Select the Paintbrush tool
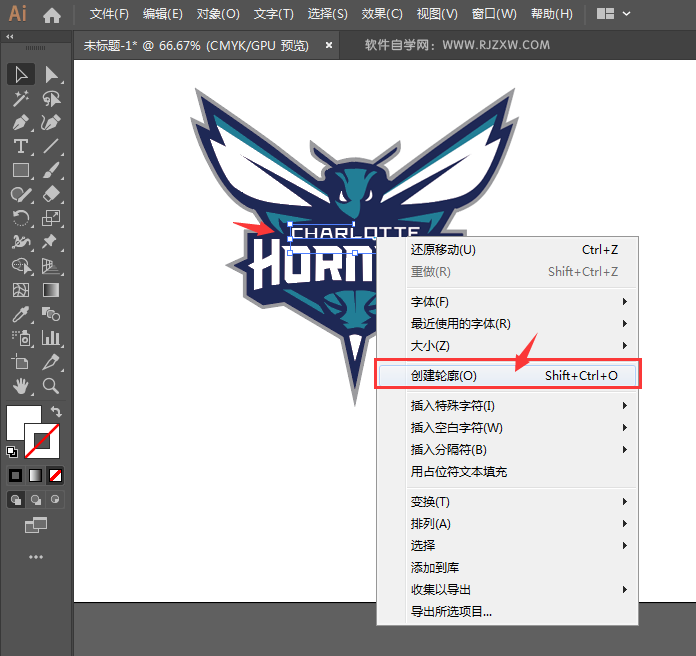 (x=51, y=170)
